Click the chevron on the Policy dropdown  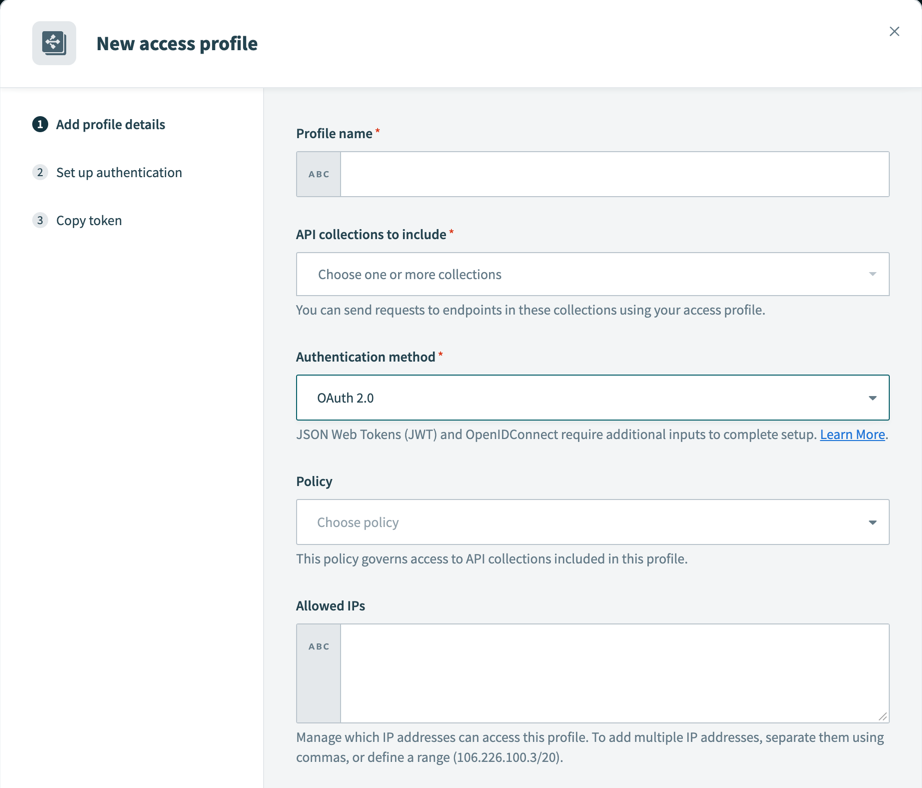tap(871, 522)
